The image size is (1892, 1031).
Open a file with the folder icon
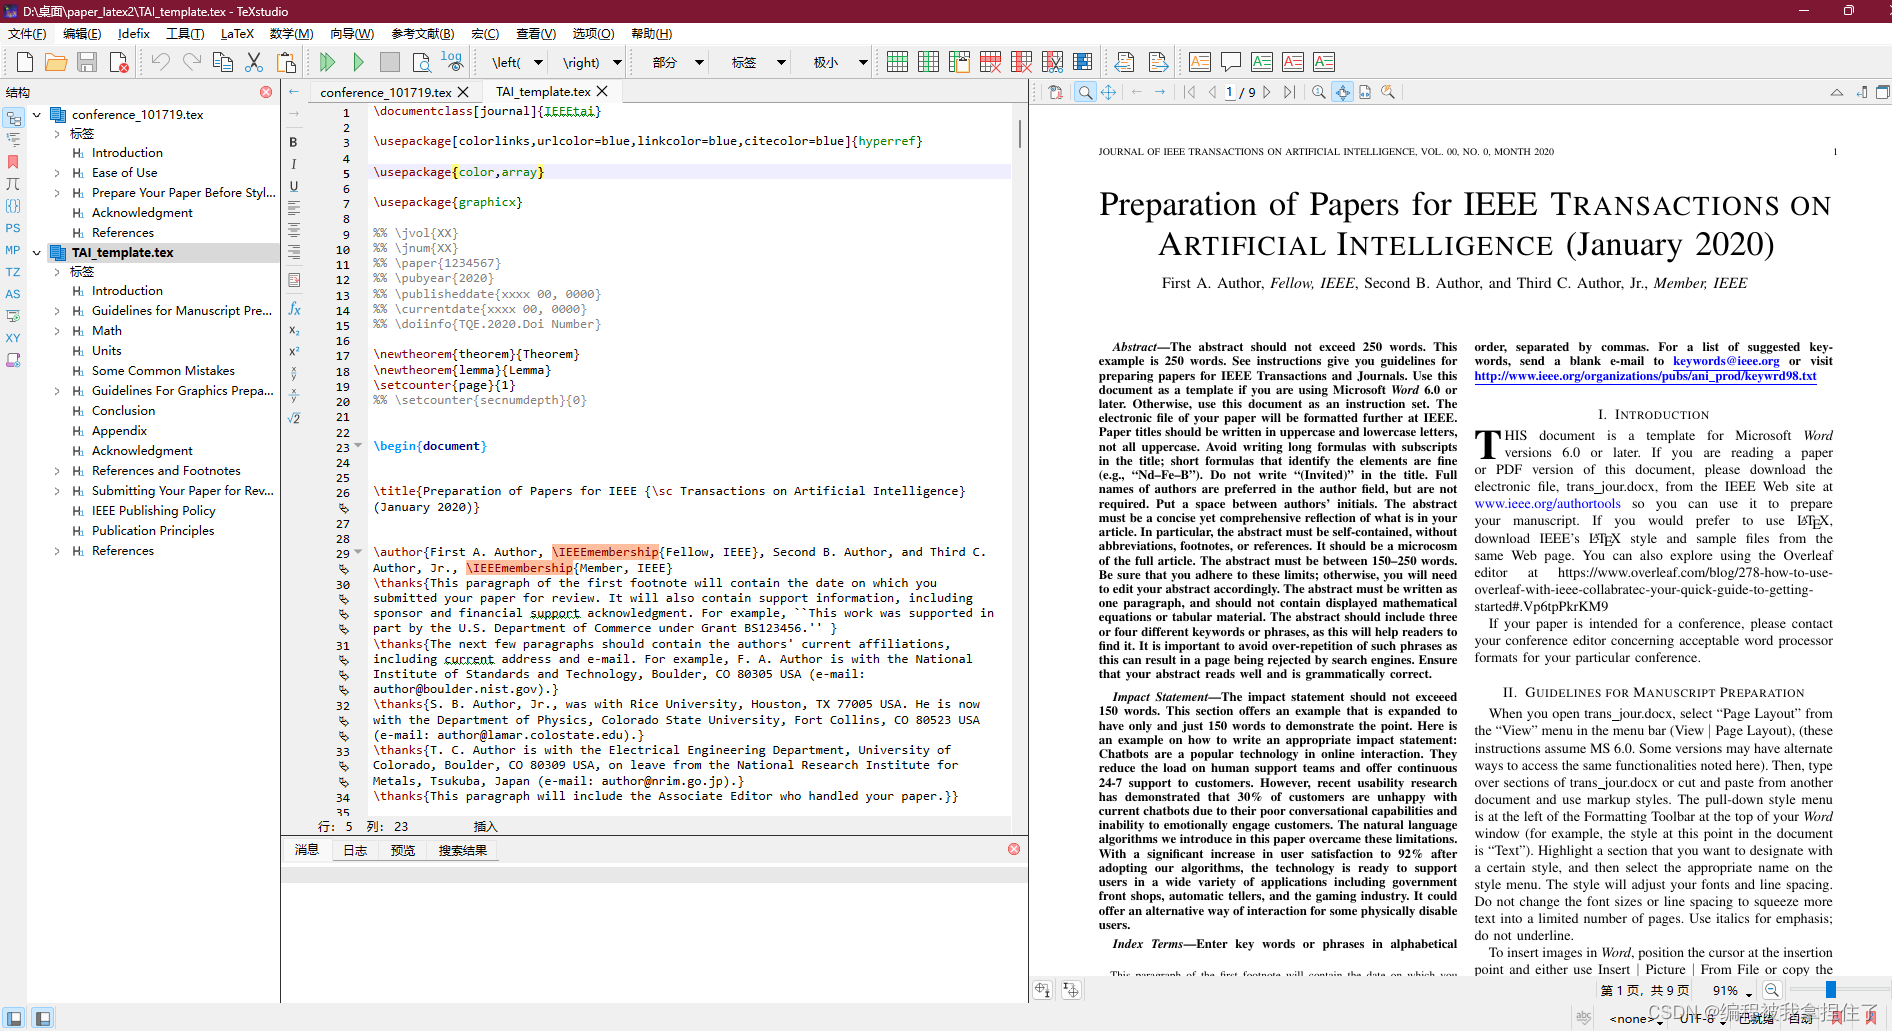(x=56, y=62)
